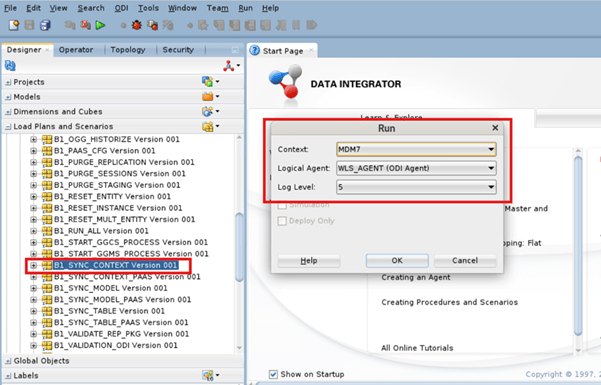Expand the Labels section
The height and width of the screenshot is (385, 601).
coord(8,376)
